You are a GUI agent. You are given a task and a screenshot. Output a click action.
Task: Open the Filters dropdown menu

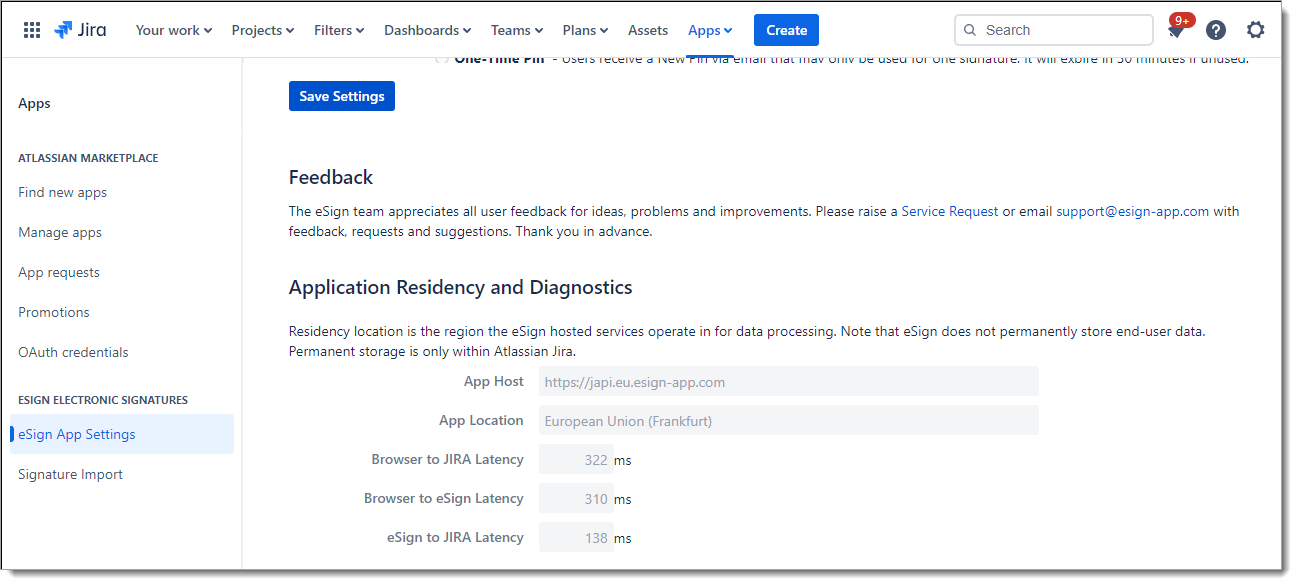click(339, 30)
